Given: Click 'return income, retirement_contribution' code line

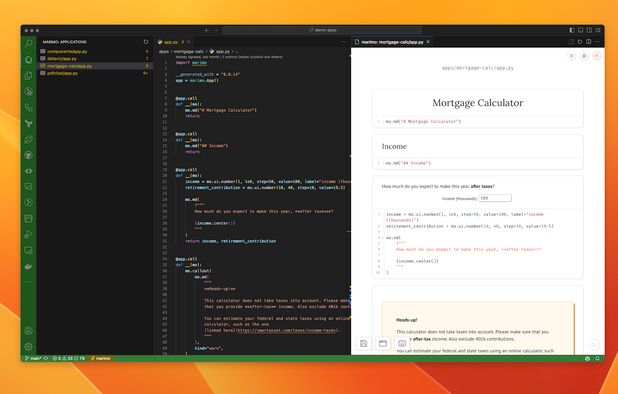Looking at the screenshot, I should tap(231, 241).
